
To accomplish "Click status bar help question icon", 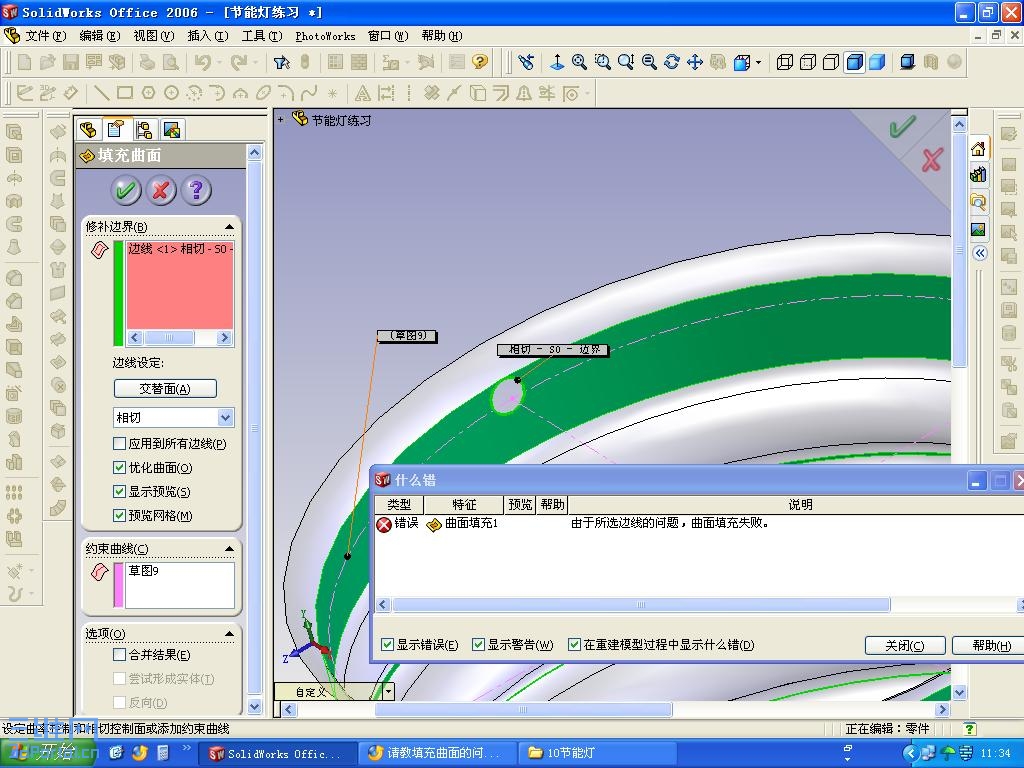I will [x=970, y=728].
